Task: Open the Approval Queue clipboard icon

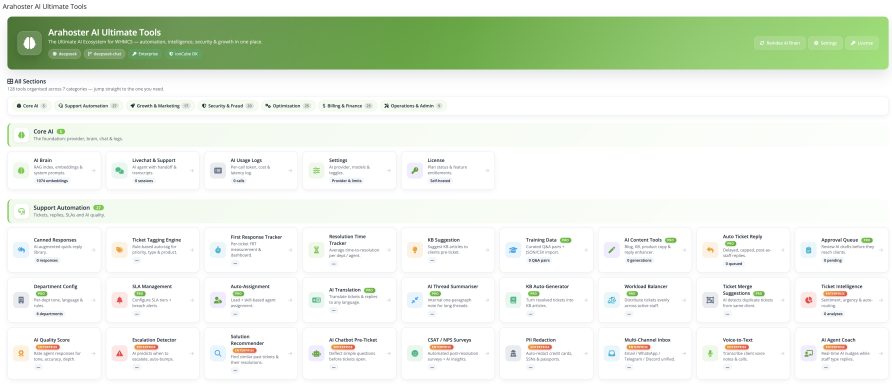Action: (x=809, y=250)
